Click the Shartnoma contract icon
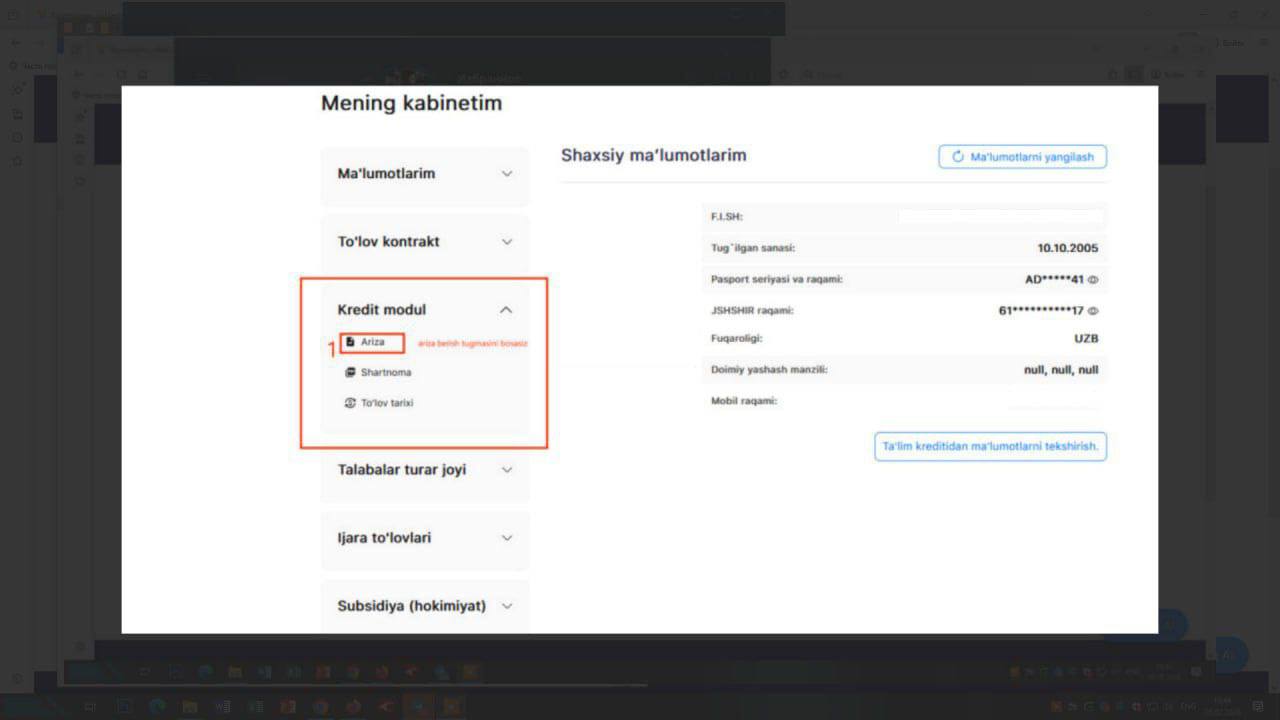1280x720 pixels. (350, 373)
